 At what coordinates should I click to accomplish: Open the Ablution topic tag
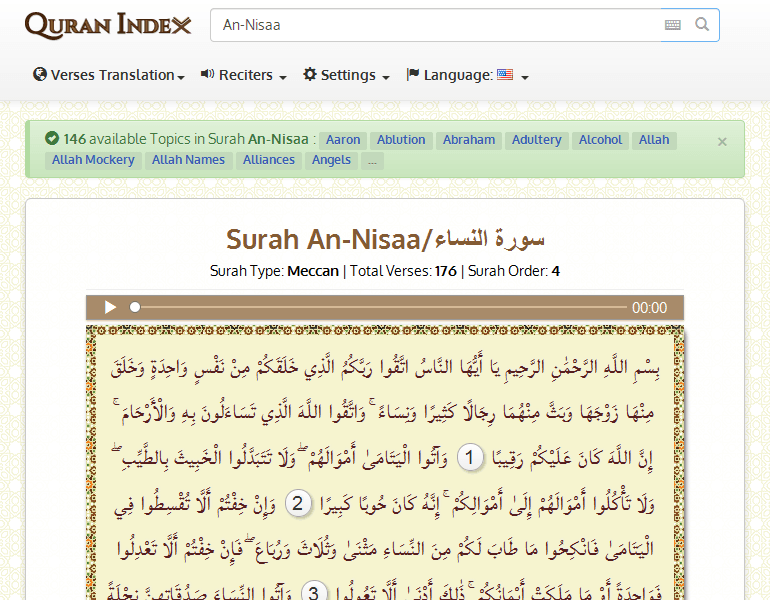(x=401, y=140)
